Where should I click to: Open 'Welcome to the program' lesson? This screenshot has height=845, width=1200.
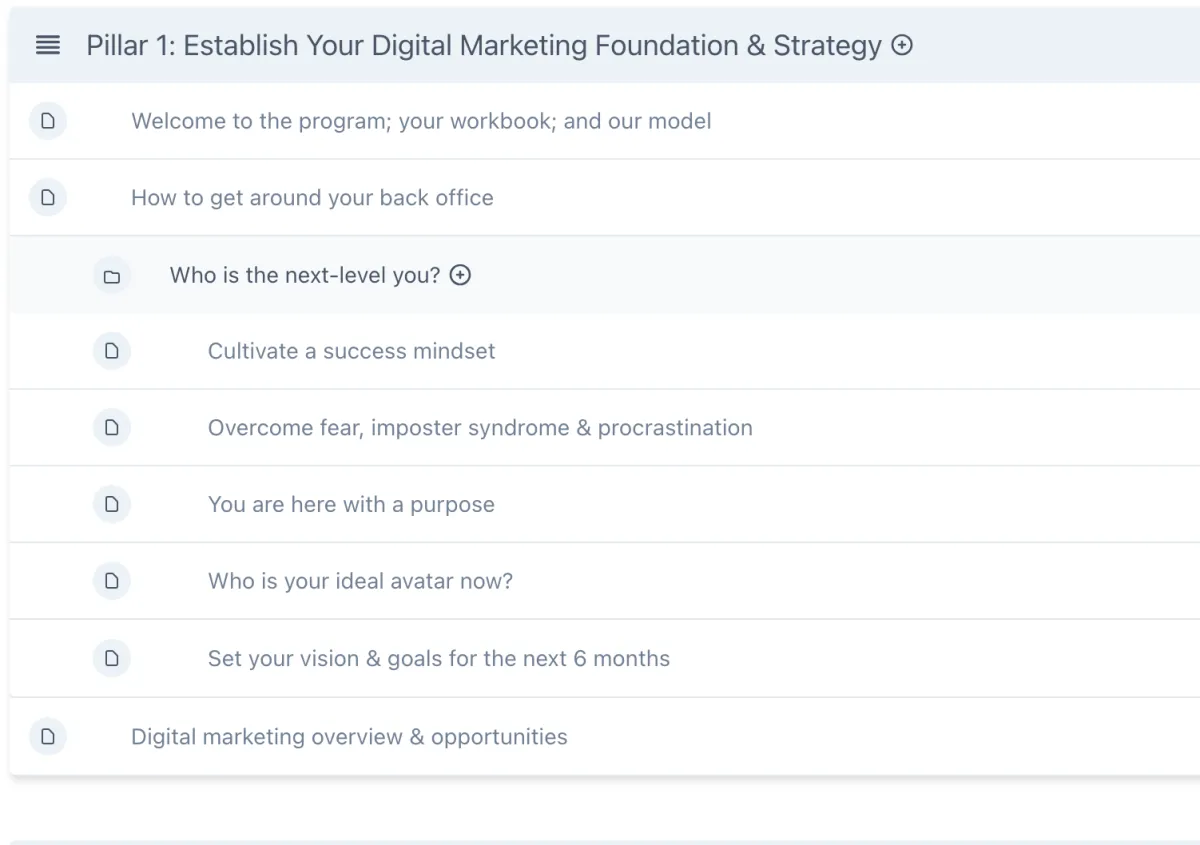pos(421,122)
